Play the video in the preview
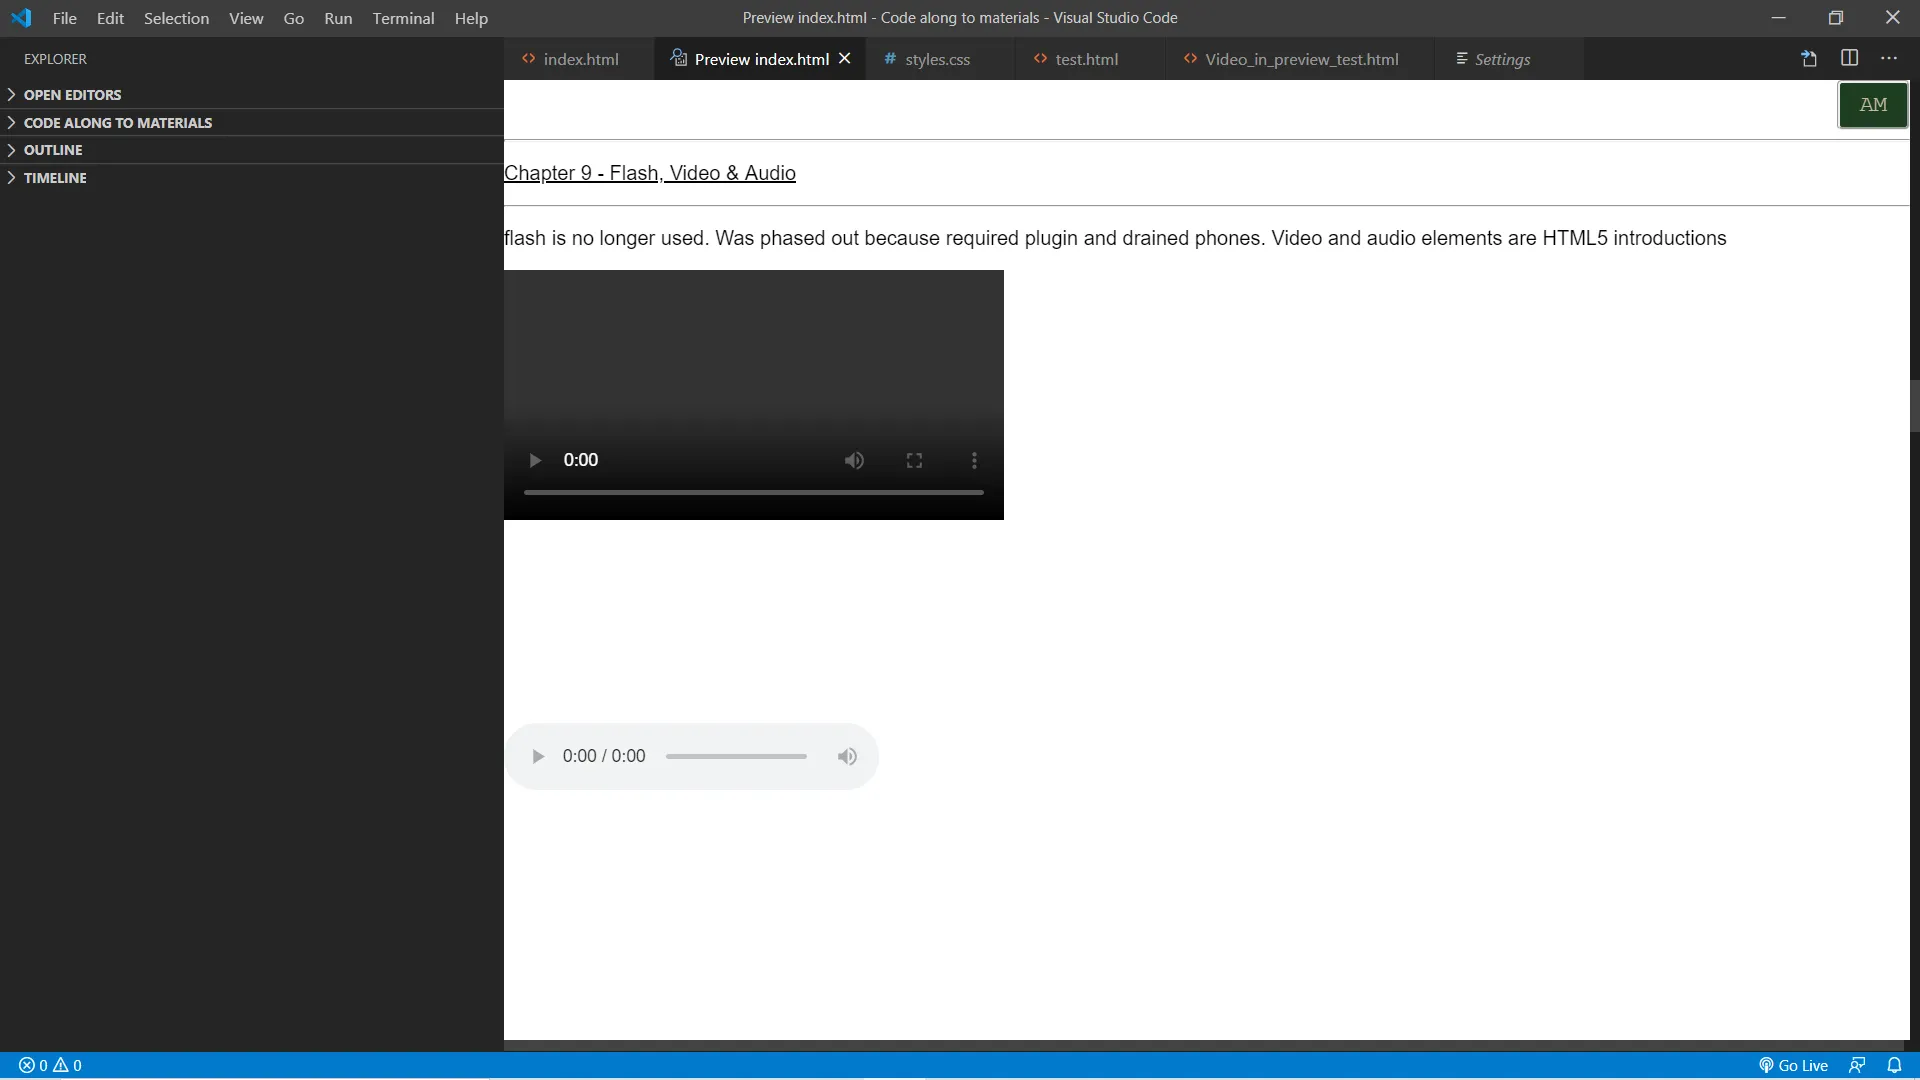The width and height of the screenshot is (1920, 1080). click(535, 460)
